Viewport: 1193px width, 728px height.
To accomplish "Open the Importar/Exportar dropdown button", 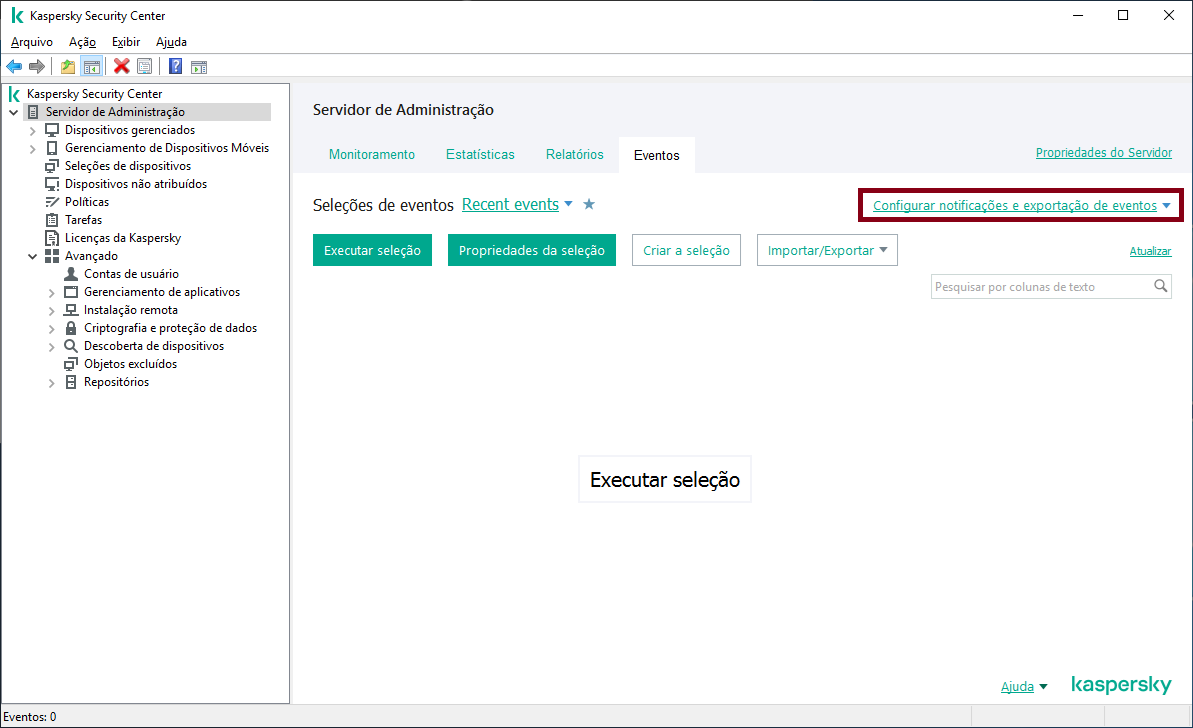I will click(827, 250).
